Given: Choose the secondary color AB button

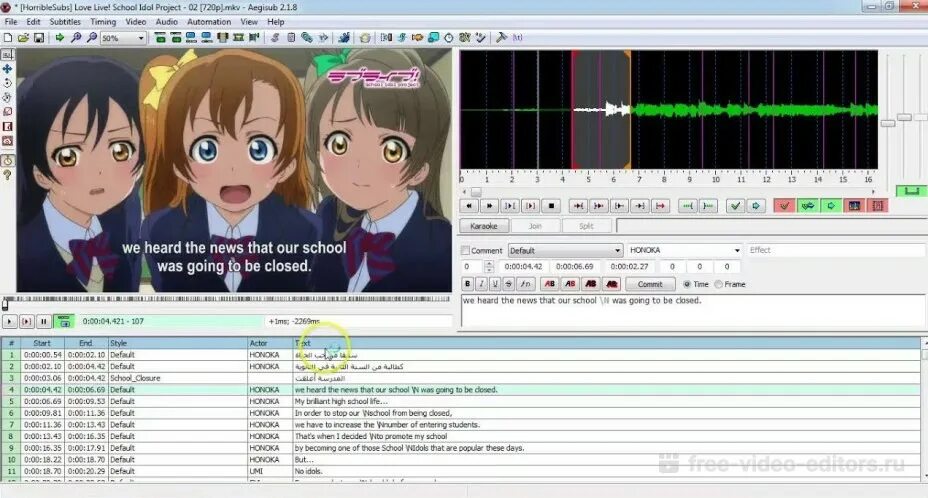Looking at the screenshot, I should click(x=571, y=284).
